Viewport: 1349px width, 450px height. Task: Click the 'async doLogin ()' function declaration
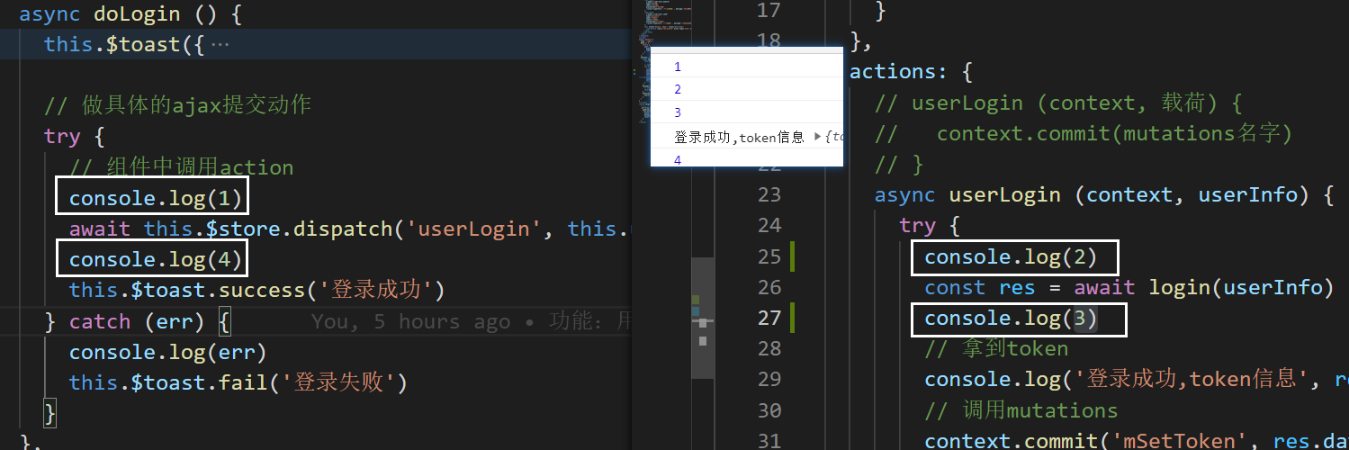pyautogui.click(x=130, y=15)
